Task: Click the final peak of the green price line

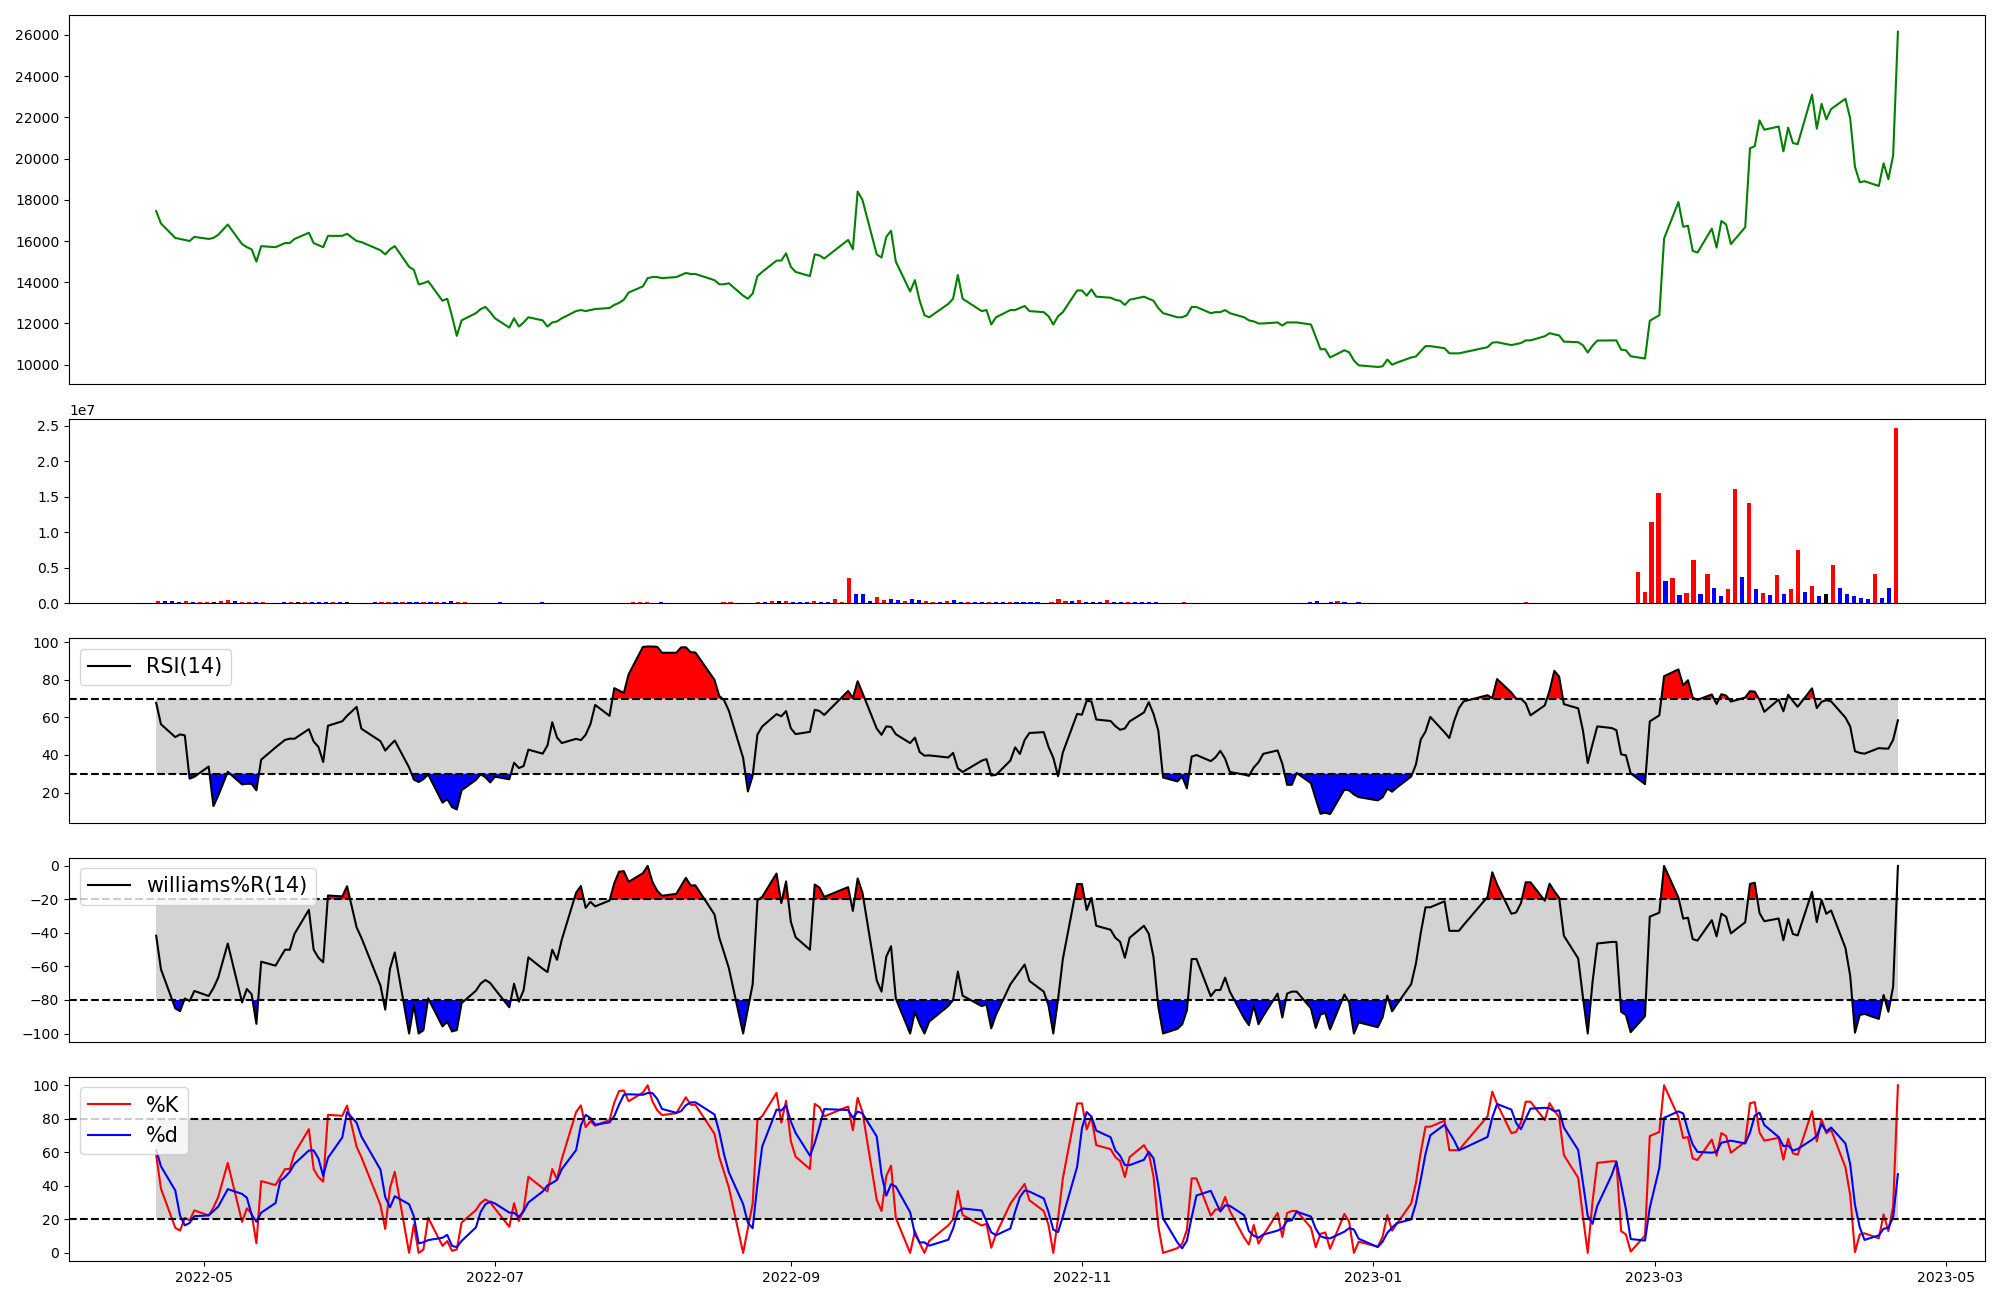Action: (1897, 33)
